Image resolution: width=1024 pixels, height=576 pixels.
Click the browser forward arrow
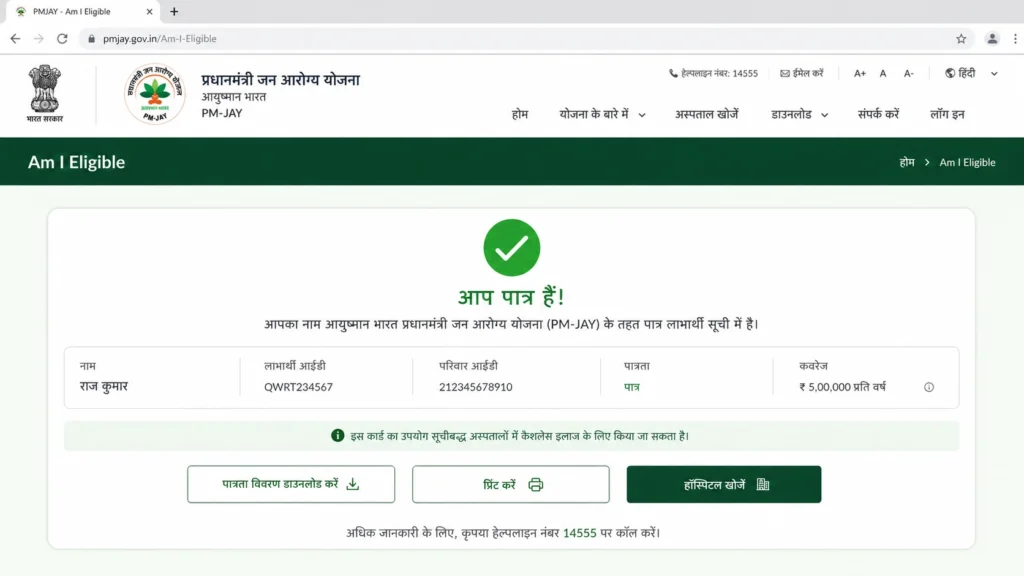pos(39,39)
